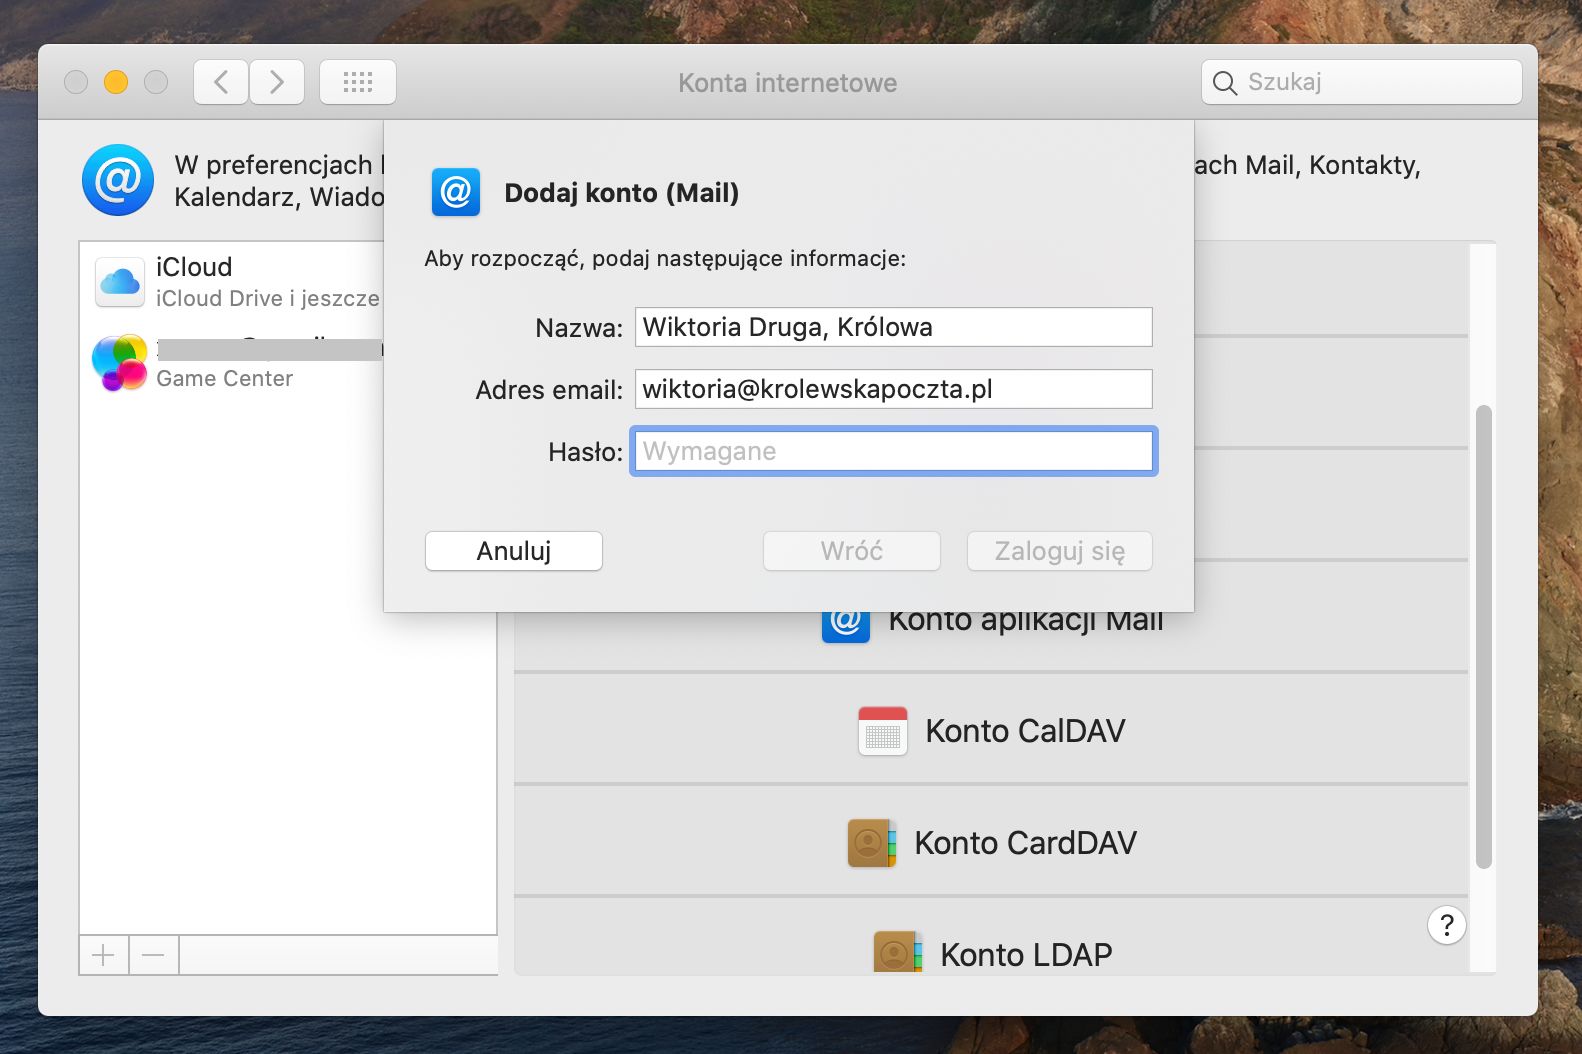1582x1054 pixels.
Task: Click the Szukaj search field
Action: (1362, 82)
